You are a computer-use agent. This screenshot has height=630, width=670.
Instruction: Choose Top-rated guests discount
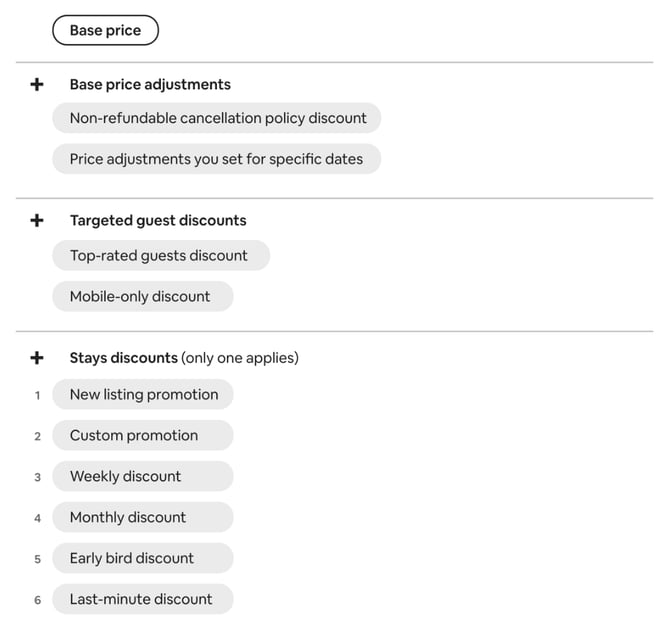coord(161,256)
